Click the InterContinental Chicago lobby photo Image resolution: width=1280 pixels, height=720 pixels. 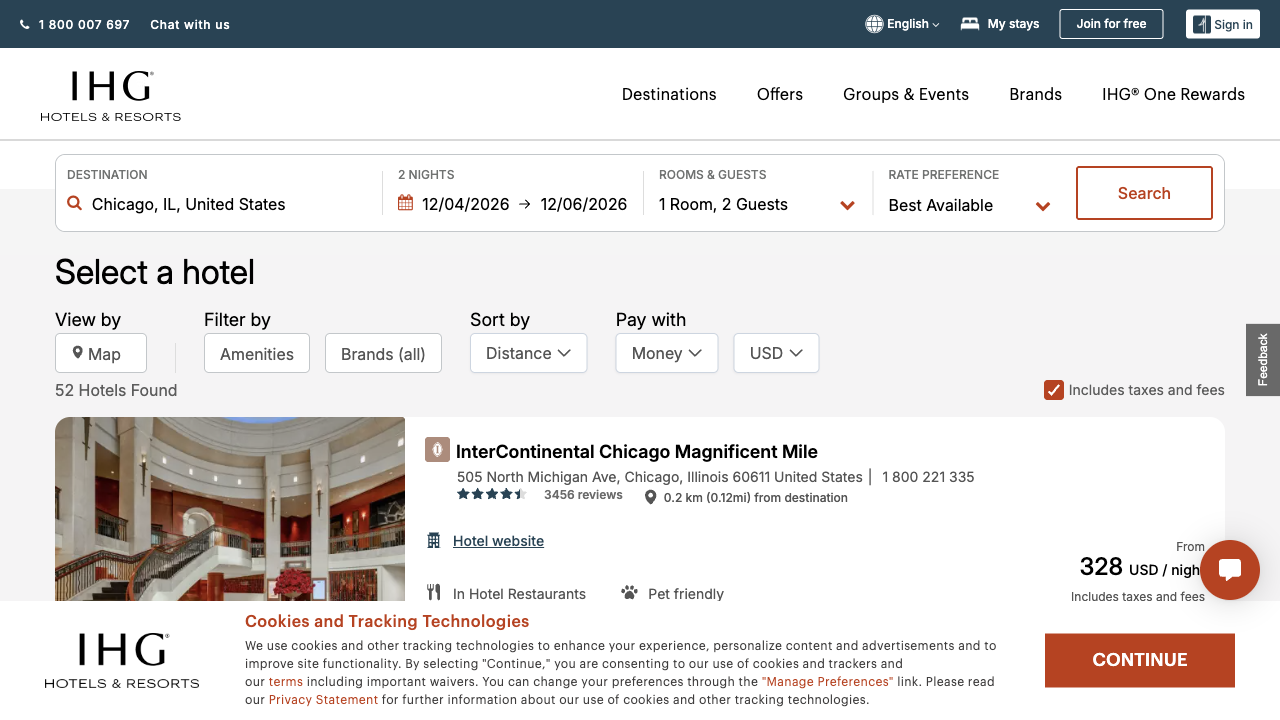click(x=230, y=509)
